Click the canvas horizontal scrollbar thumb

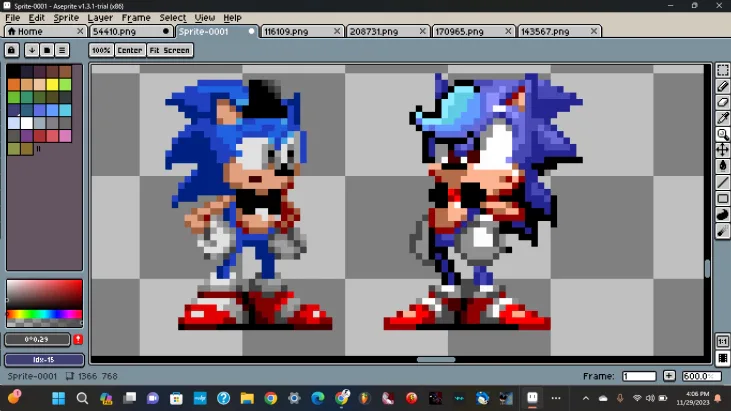[436, 360]
